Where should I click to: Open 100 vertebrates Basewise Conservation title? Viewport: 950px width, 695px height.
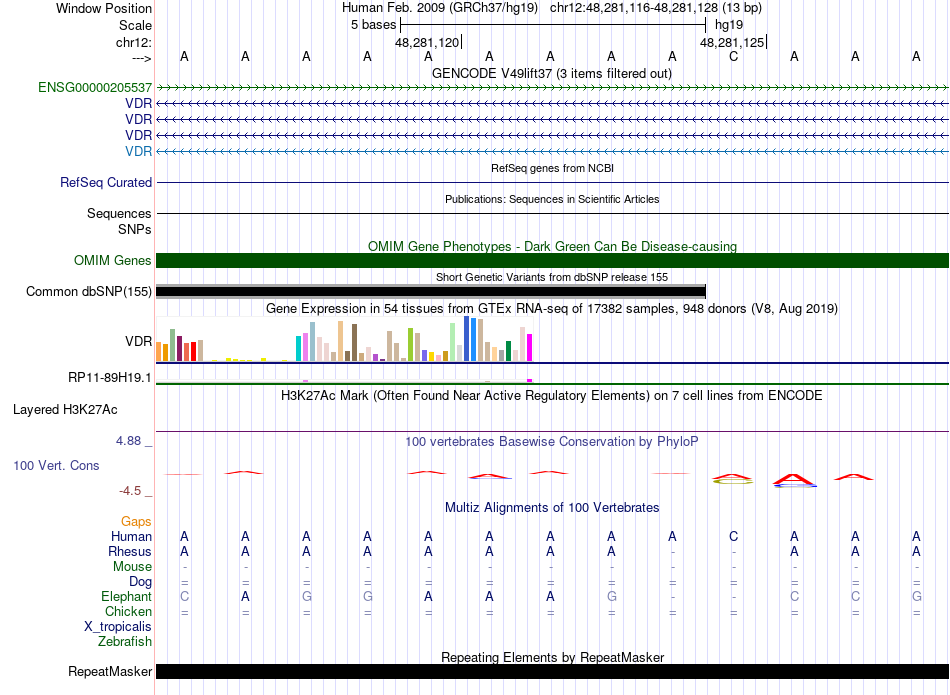(x=552, y=442)
